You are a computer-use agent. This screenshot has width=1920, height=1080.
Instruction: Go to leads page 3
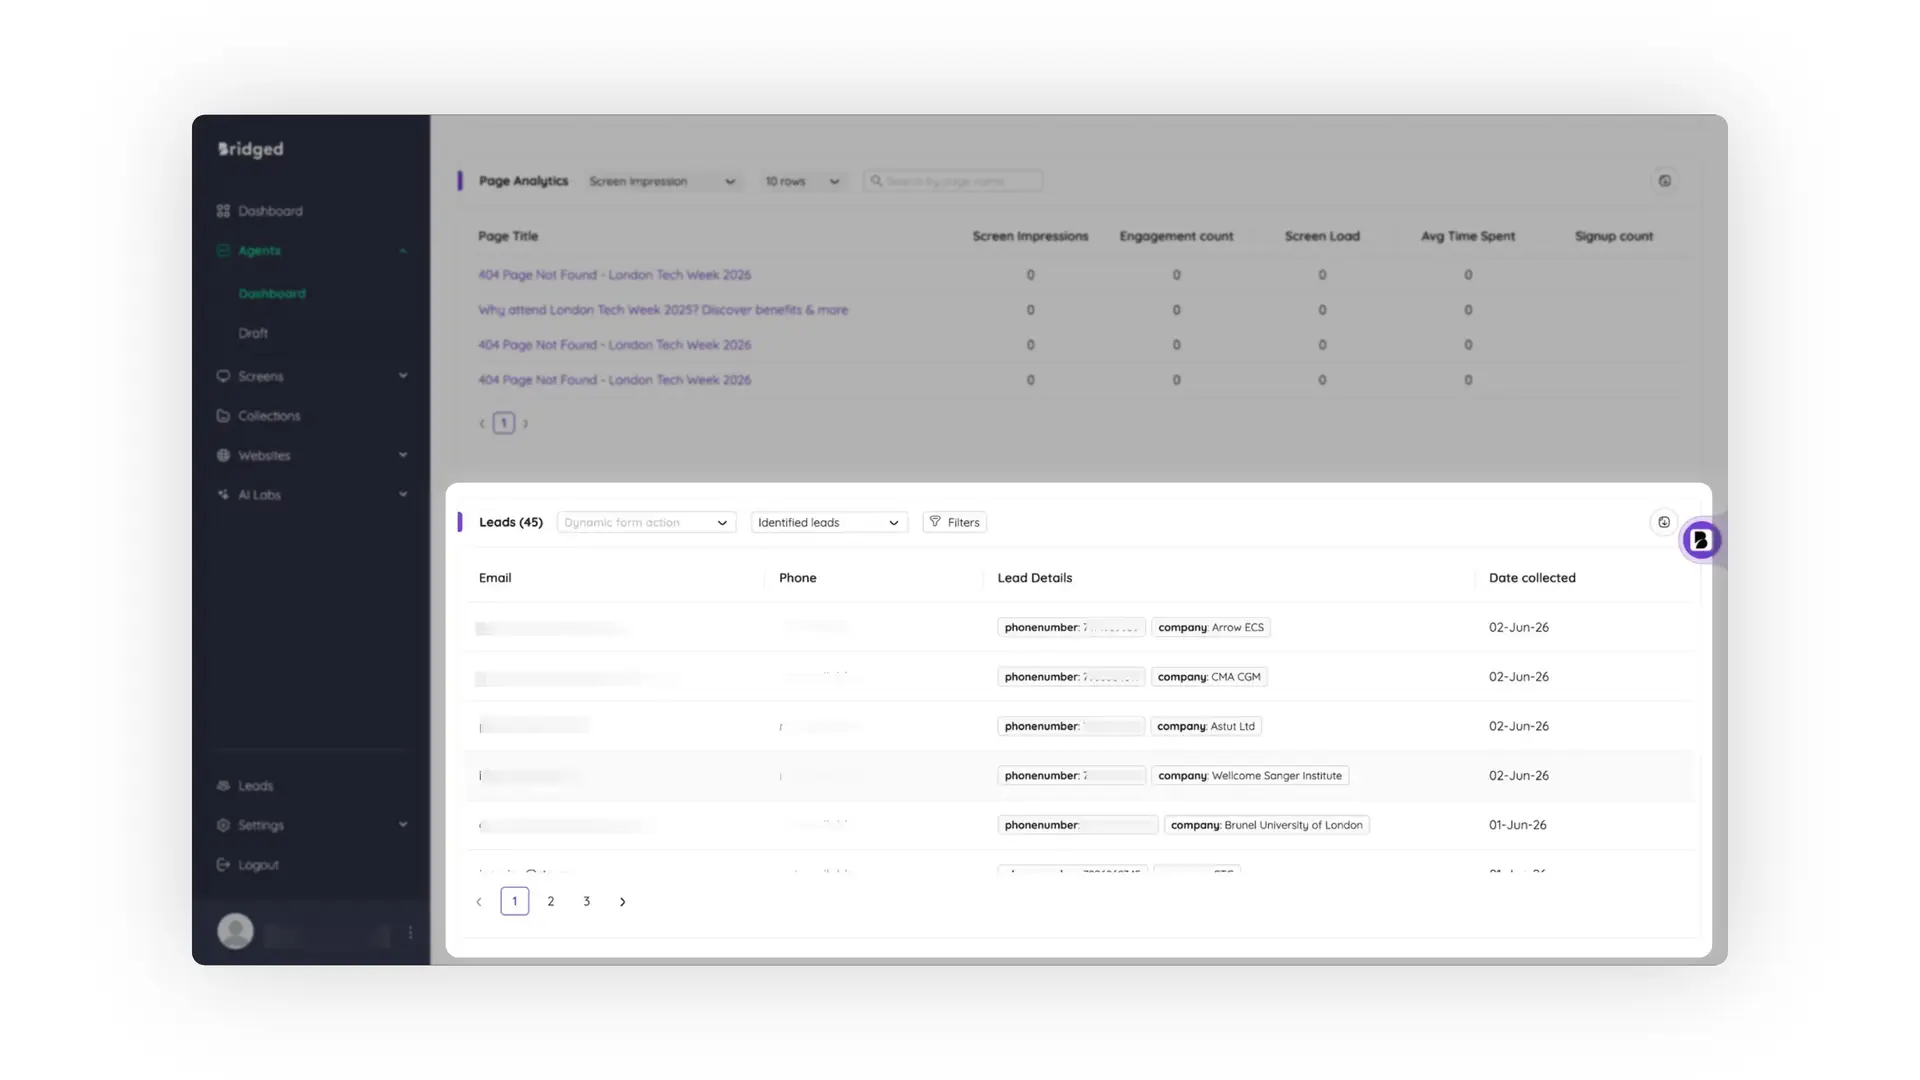point(587,901)
